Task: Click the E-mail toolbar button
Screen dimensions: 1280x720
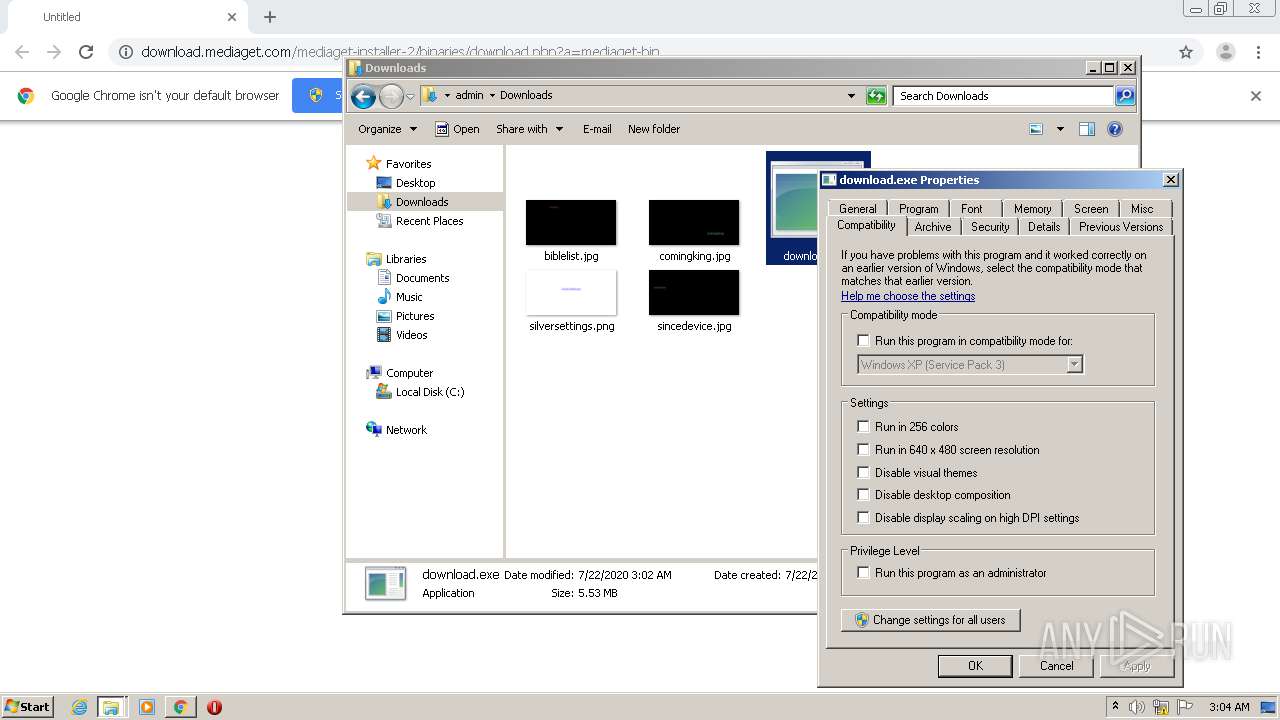Action: 597,129
